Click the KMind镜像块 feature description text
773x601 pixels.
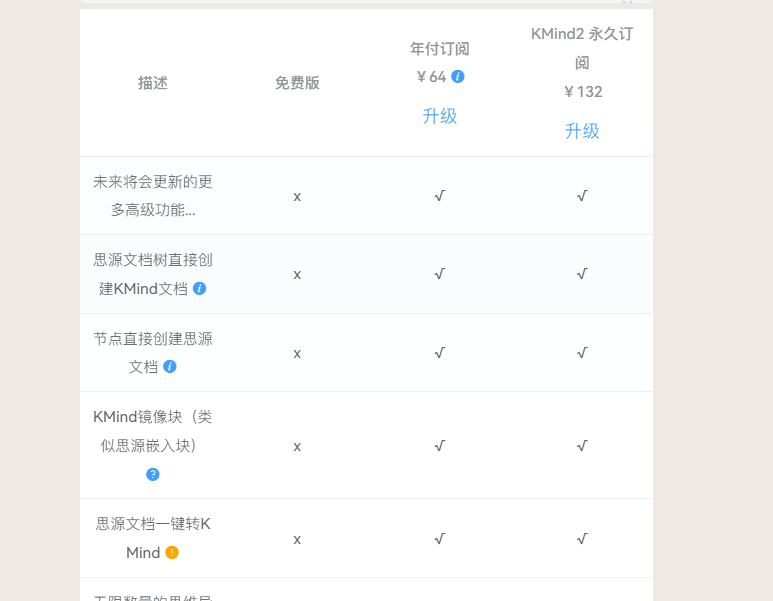click(x=153, y=431)
